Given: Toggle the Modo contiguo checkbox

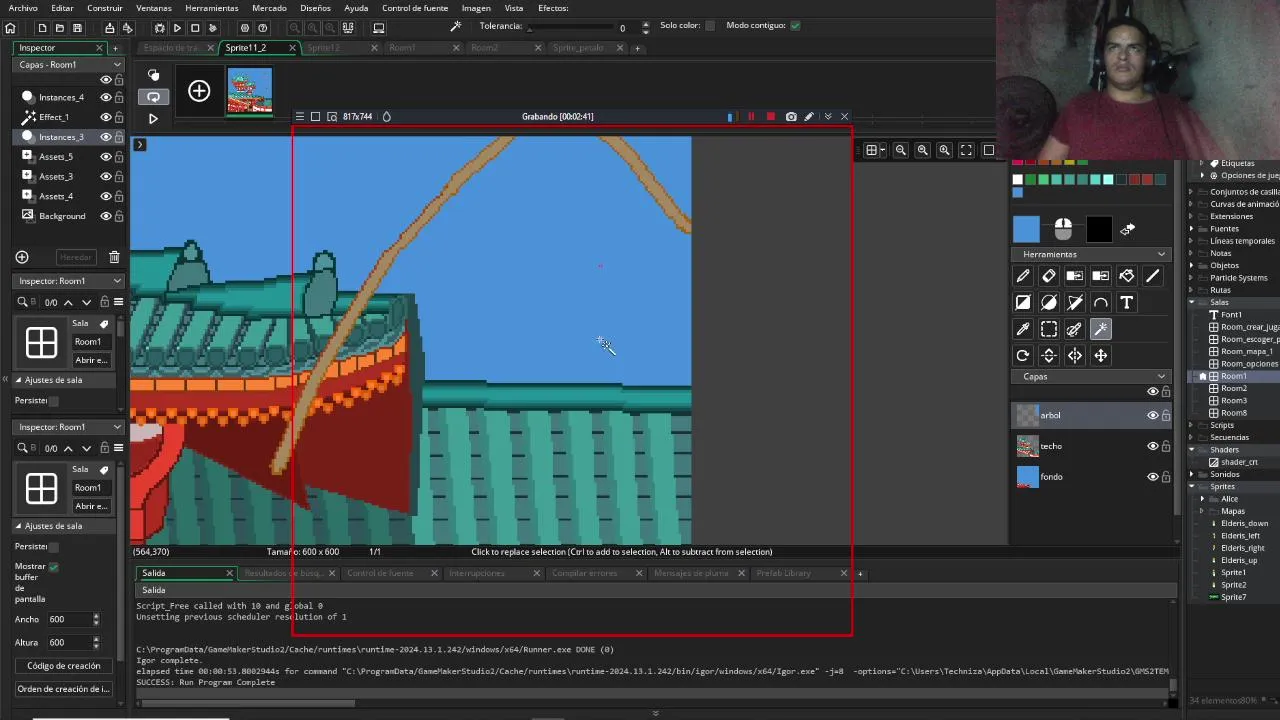Looking at the screenshot, I should tap(795, 25).
